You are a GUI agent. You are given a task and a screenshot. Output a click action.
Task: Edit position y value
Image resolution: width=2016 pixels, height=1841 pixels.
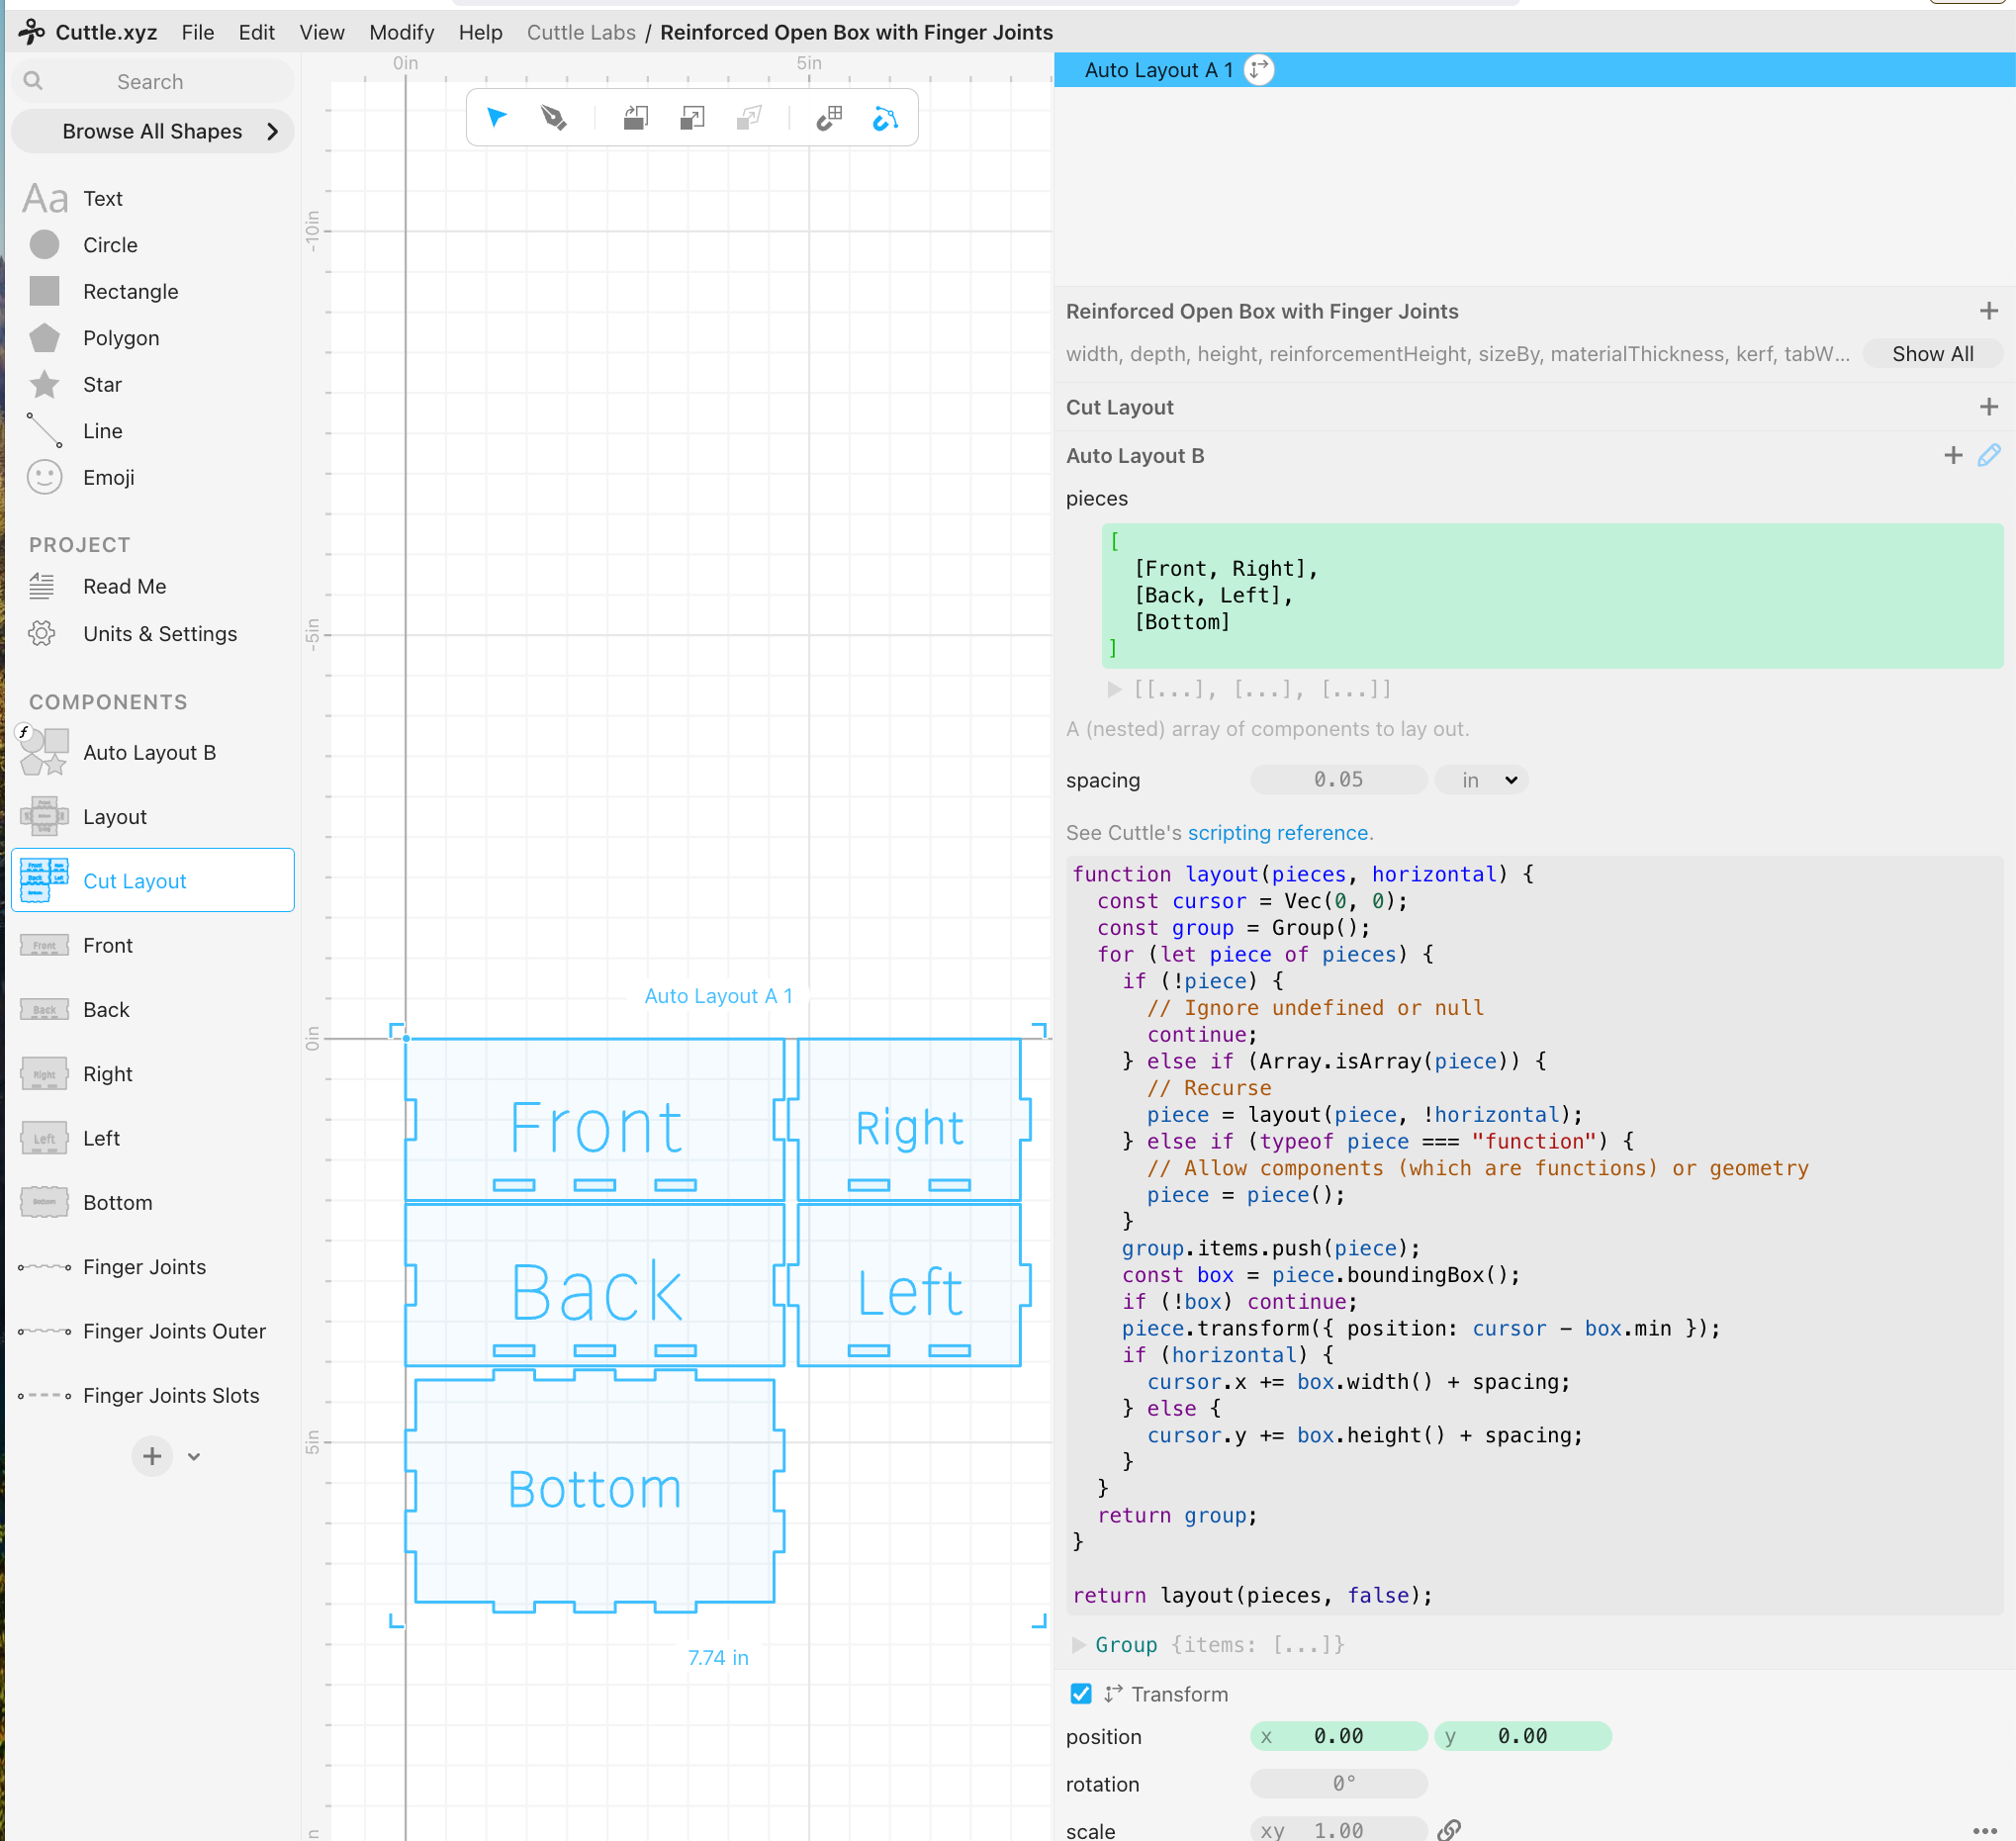[x=1522, y=1737]
